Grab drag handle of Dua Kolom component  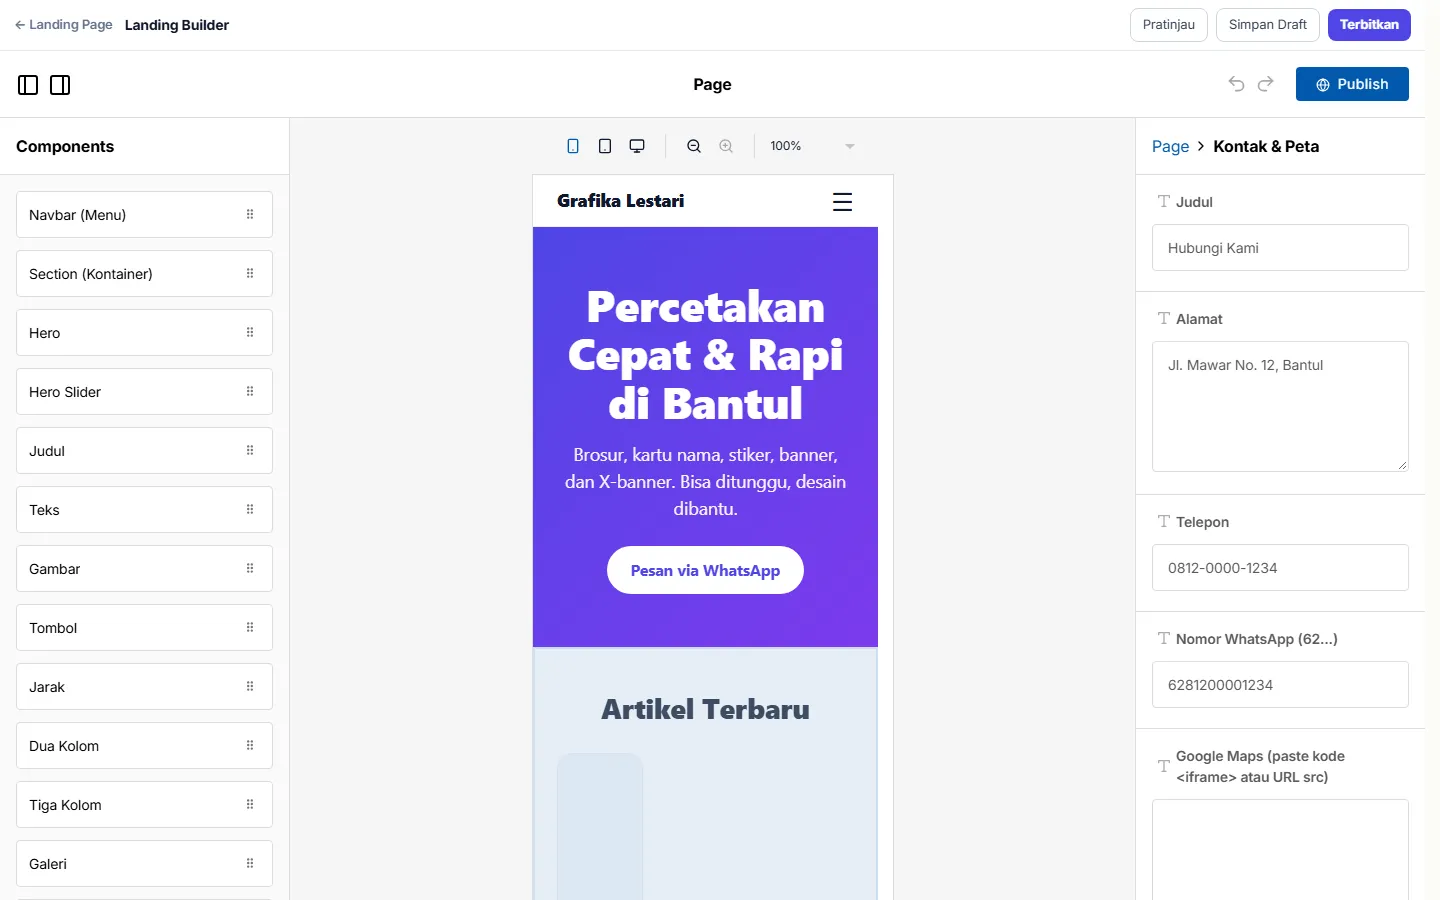point(250,745)
